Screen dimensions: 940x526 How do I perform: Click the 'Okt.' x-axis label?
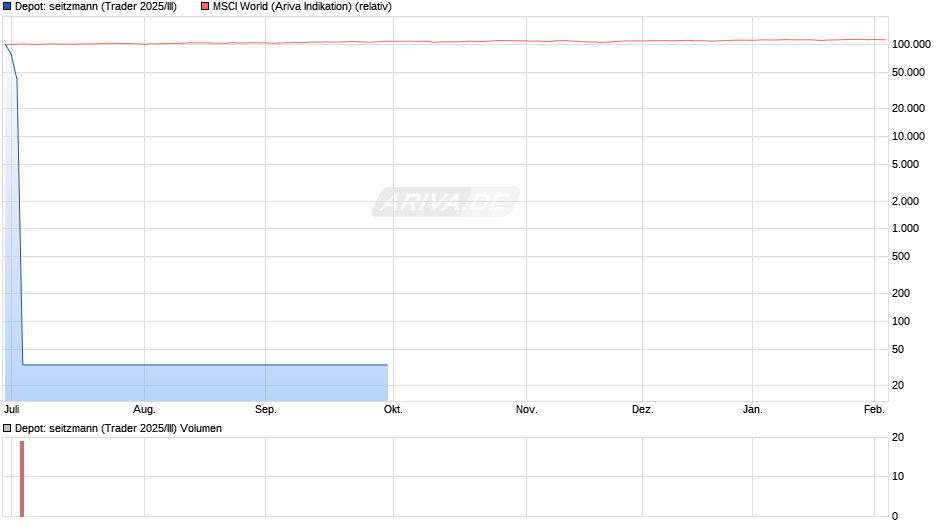[393, 409]
